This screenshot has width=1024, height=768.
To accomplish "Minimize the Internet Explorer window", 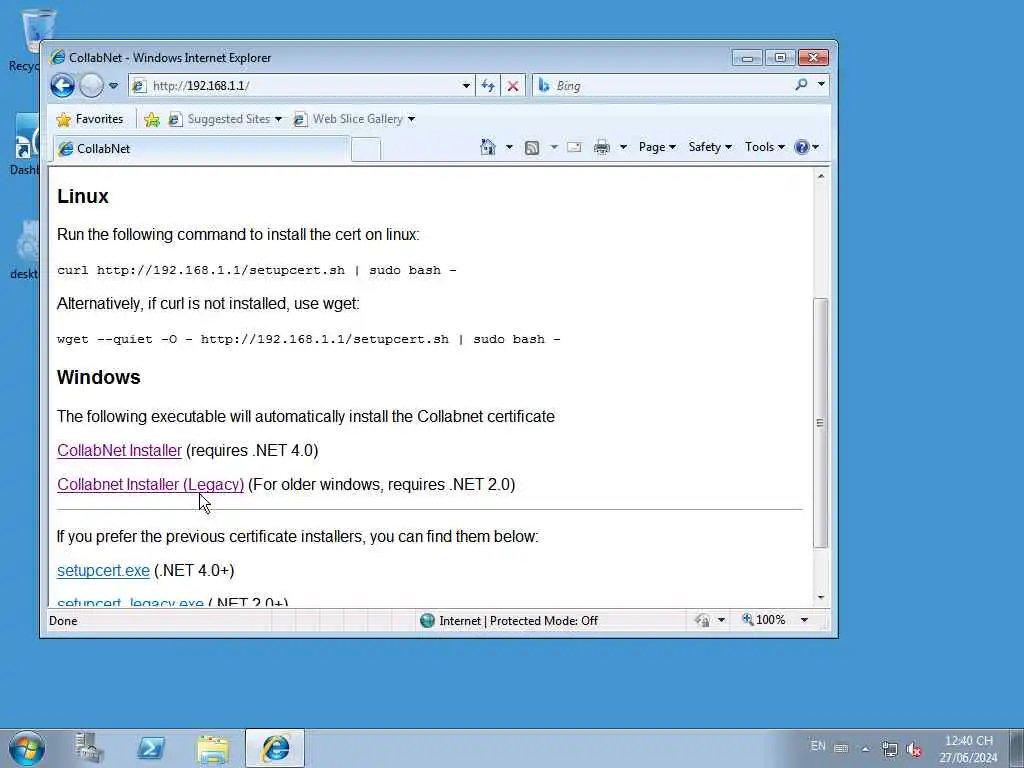I will (x=747, y=58).
